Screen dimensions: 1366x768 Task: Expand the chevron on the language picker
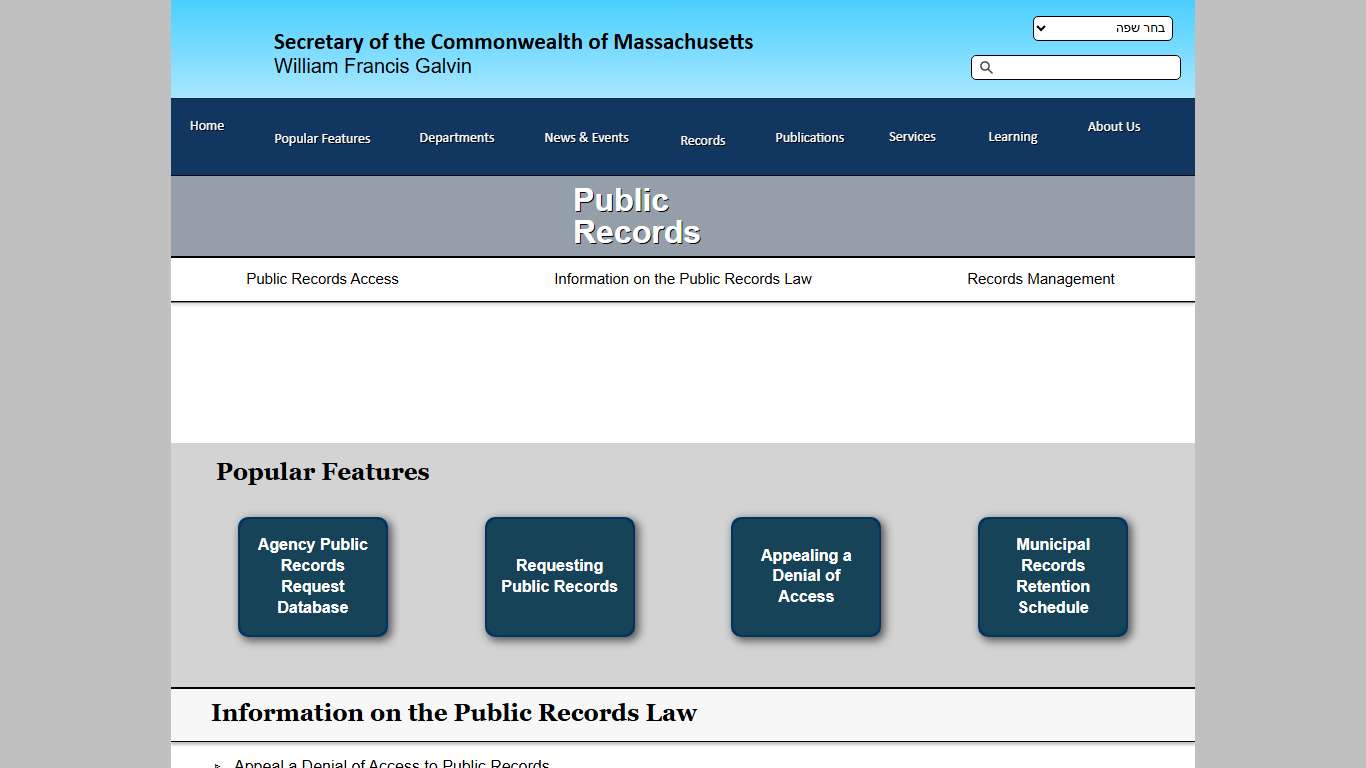pyautogui.click(x=1040, y=28)
